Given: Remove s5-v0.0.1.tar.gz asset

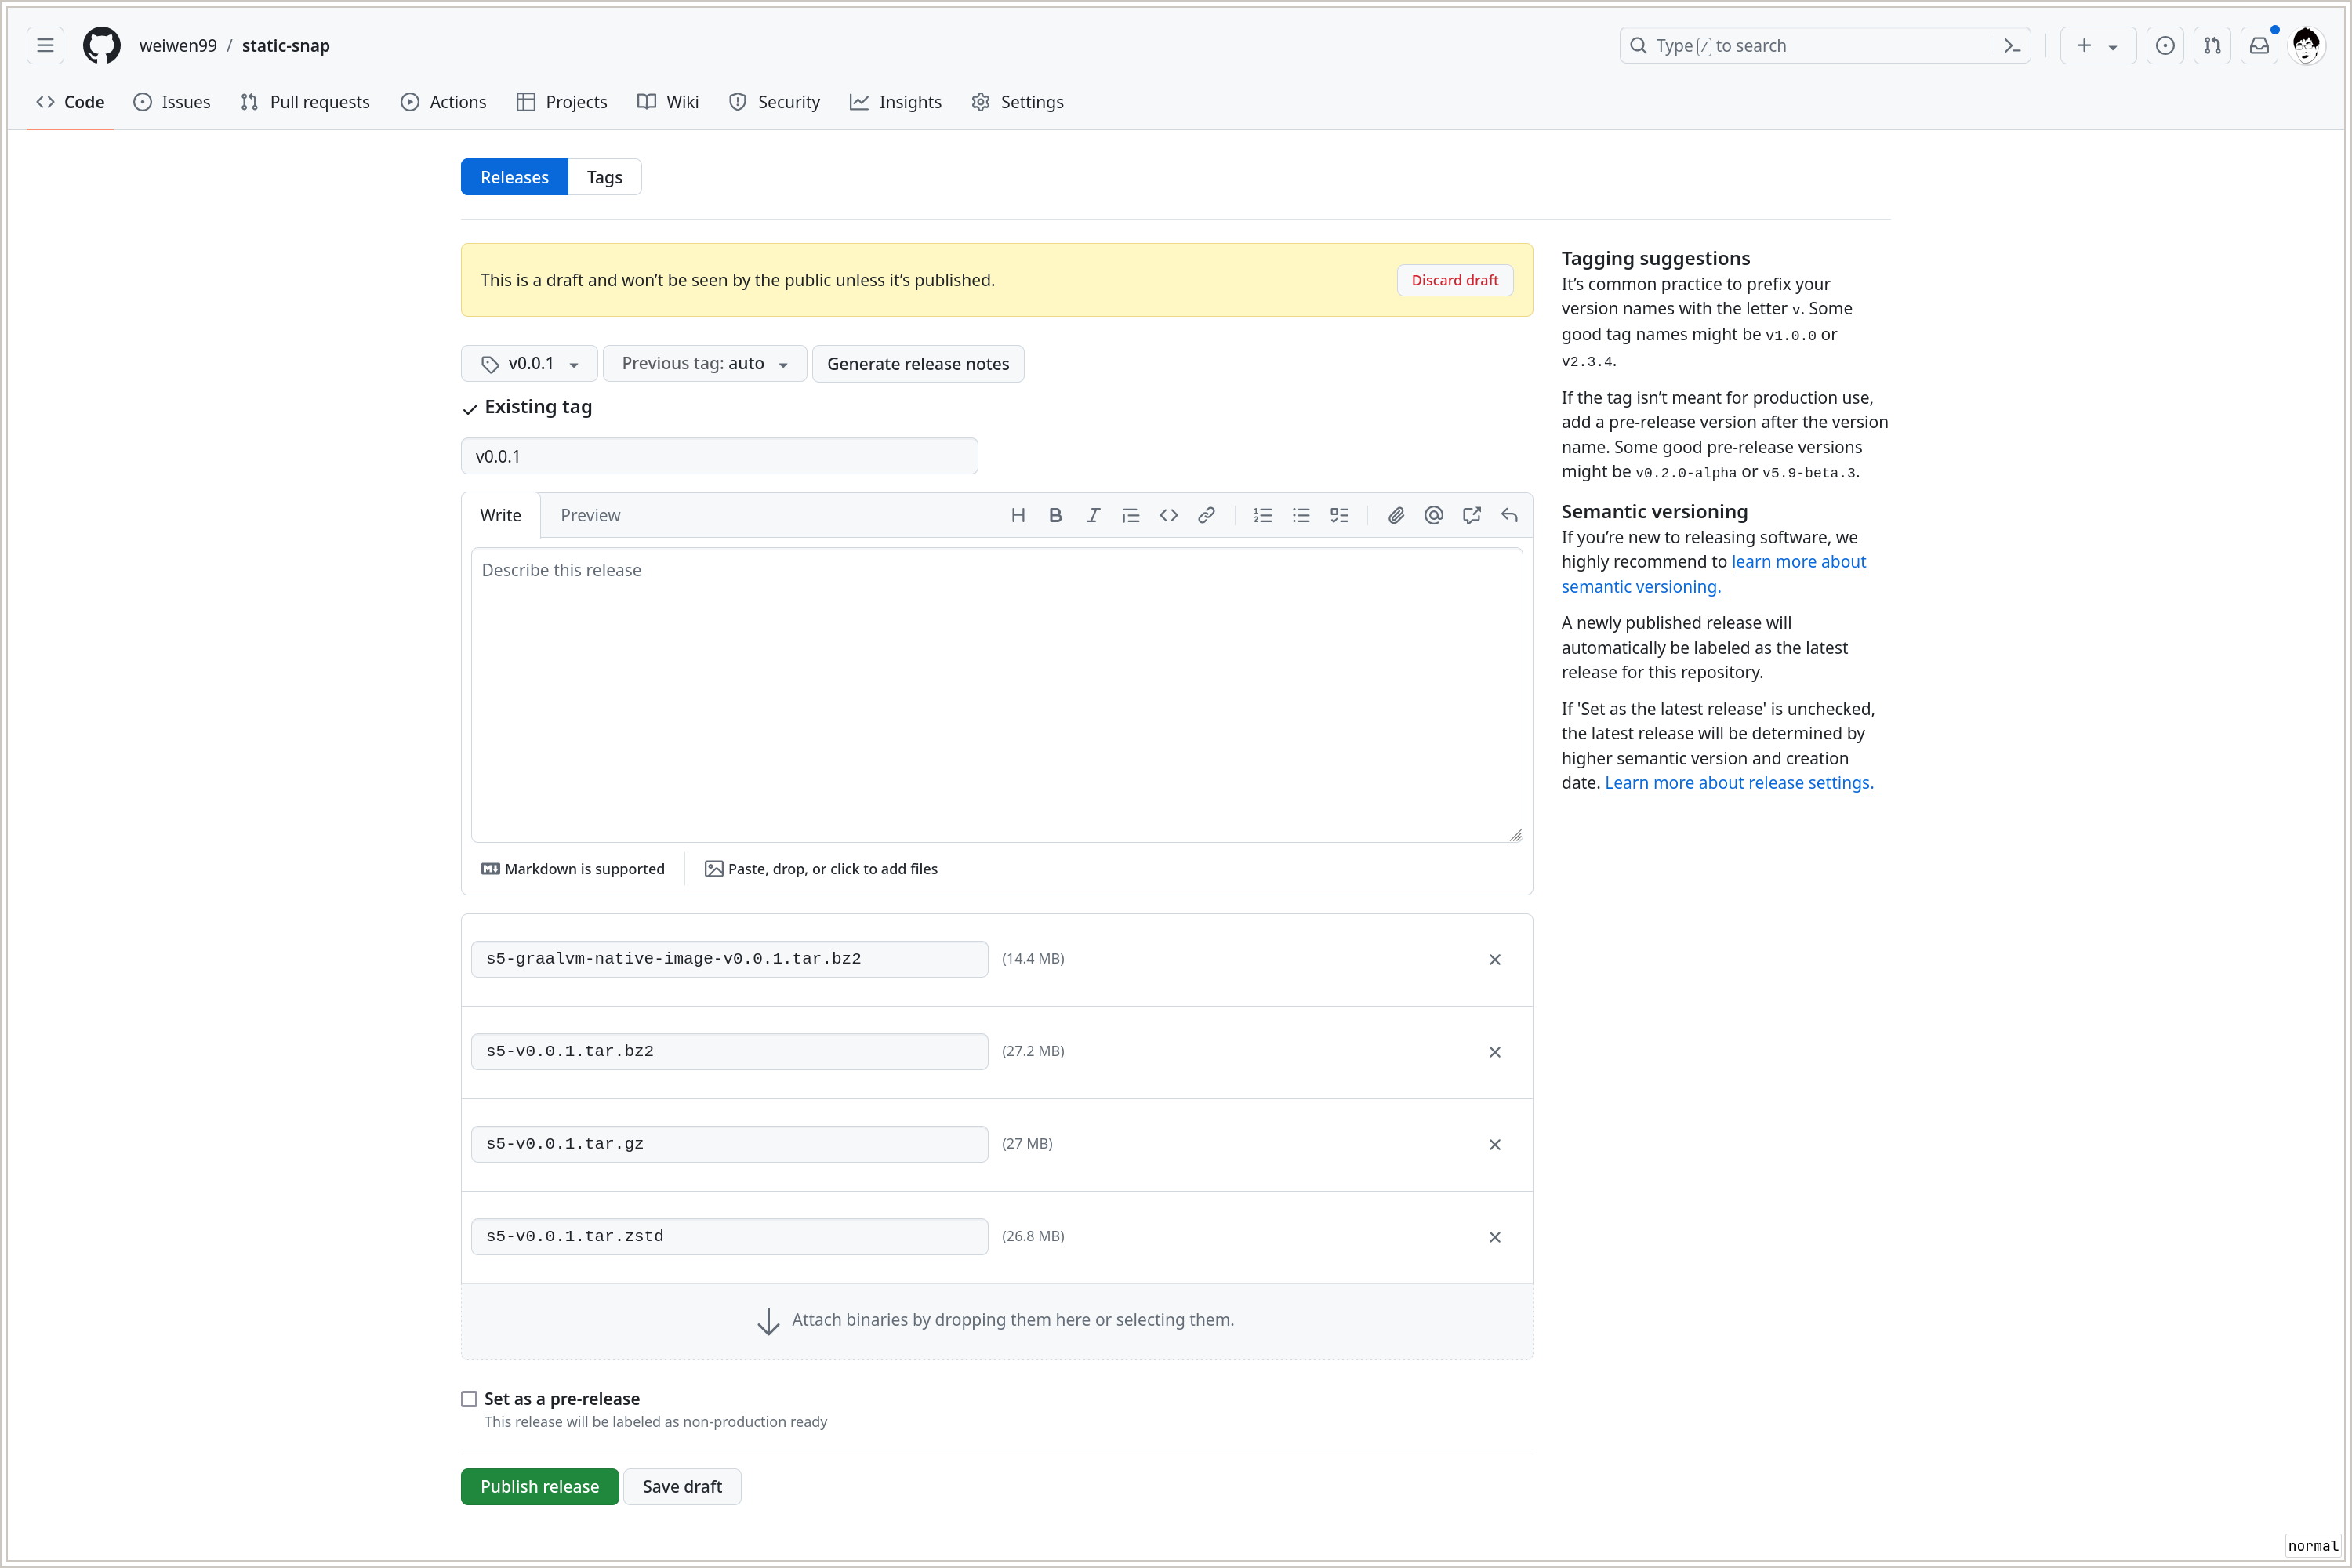Looking at the screenshot, I should 1495,1144.
